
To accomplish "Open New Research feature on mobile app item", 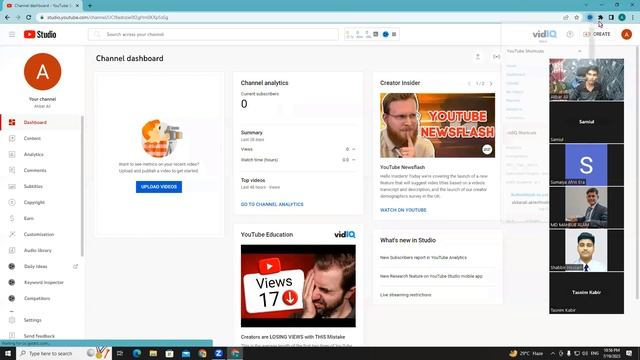I will pos(431,276).
